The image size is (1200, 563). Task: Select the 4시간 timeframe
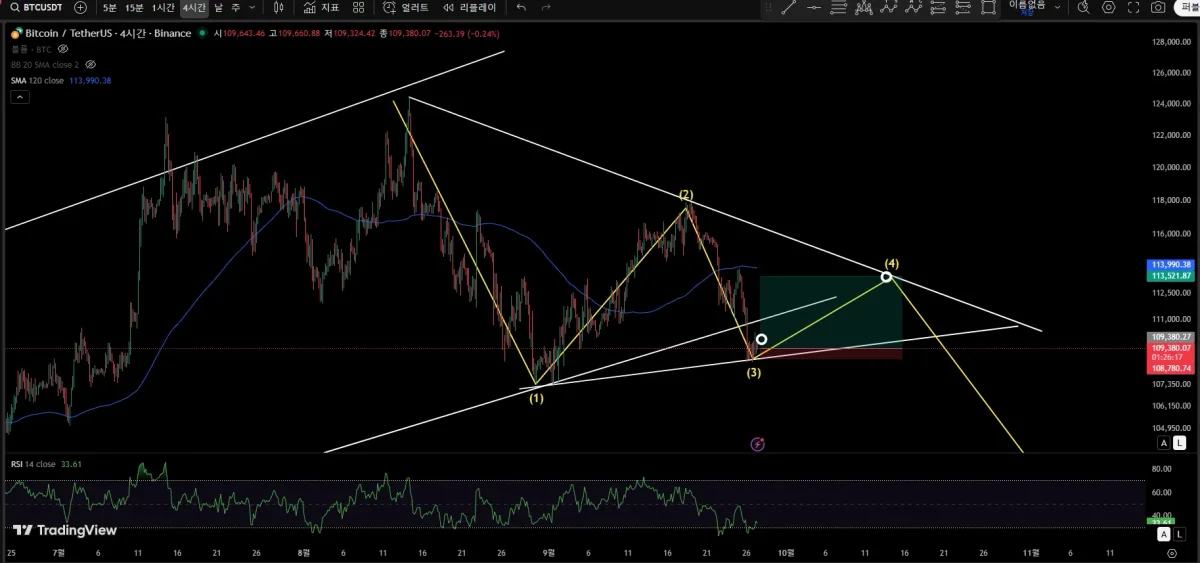pos(194,7)
